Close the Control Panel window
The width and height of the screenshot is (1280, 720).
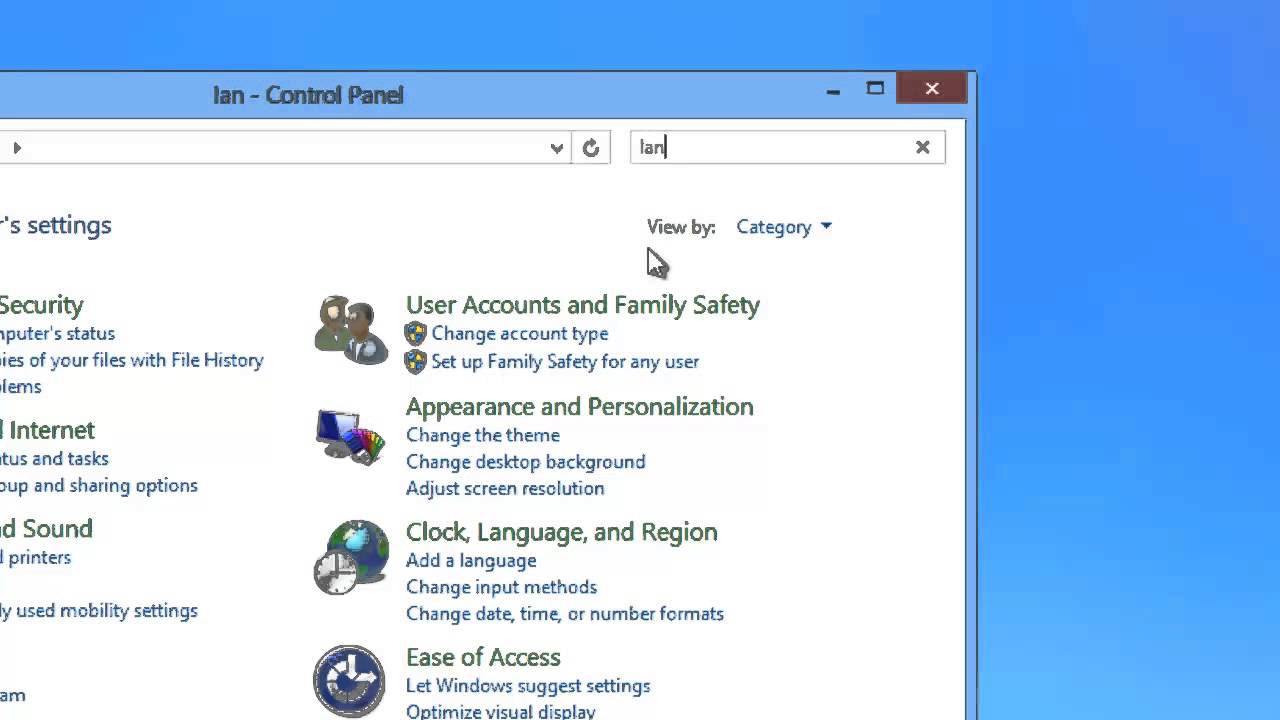point(932,89)
